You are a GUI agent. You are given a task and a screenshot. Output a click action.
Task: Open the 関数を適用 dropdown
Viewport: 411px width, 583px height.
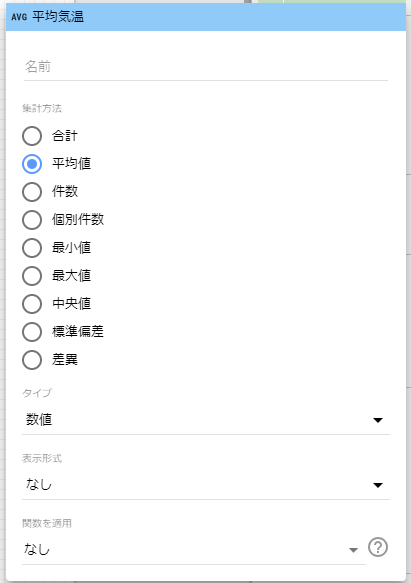pyautogui.click(x=194, y=550)
